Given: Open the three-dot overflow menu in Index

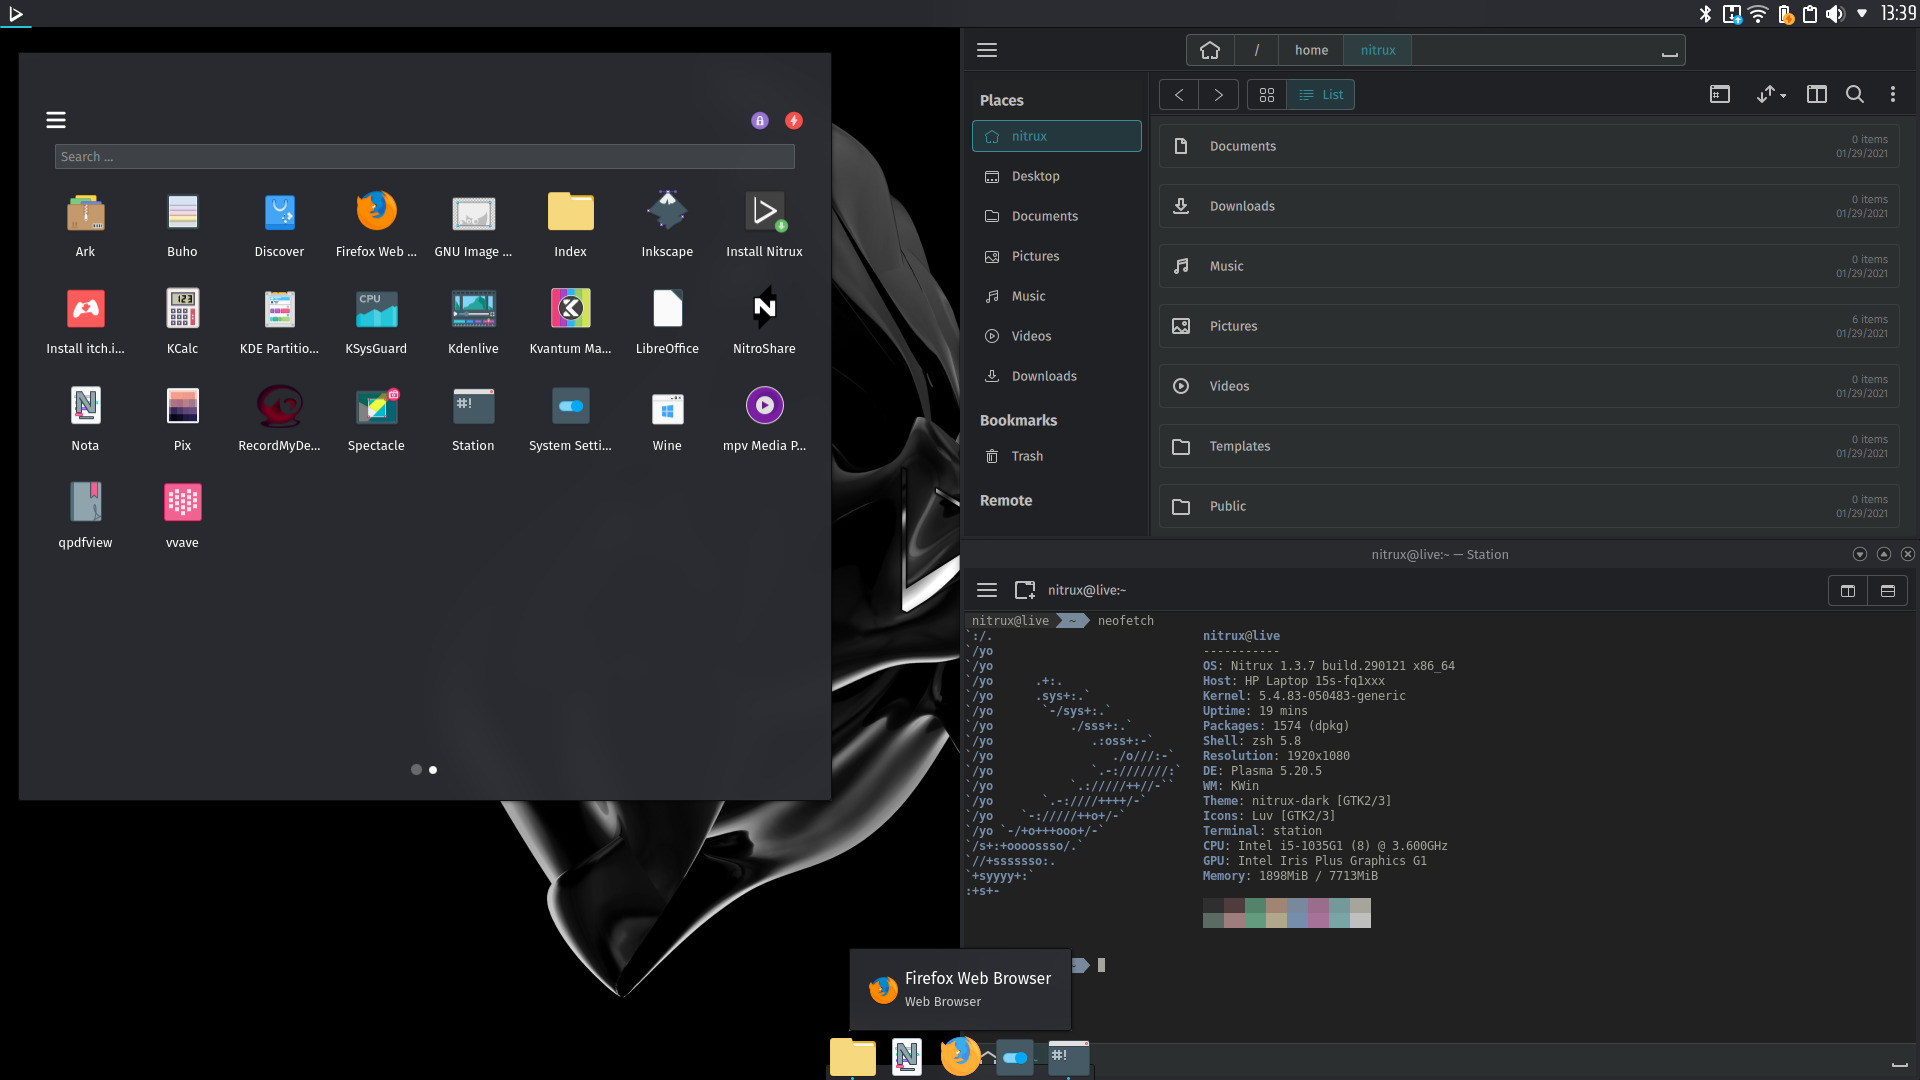Looking at the screenshot, I should 1892,94.
